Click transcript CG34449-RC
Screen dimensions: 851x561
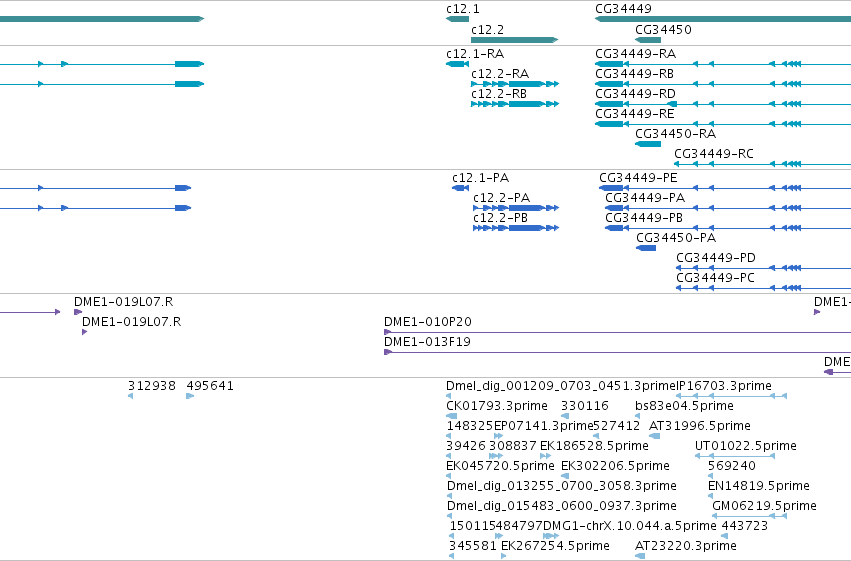[714, 155]
